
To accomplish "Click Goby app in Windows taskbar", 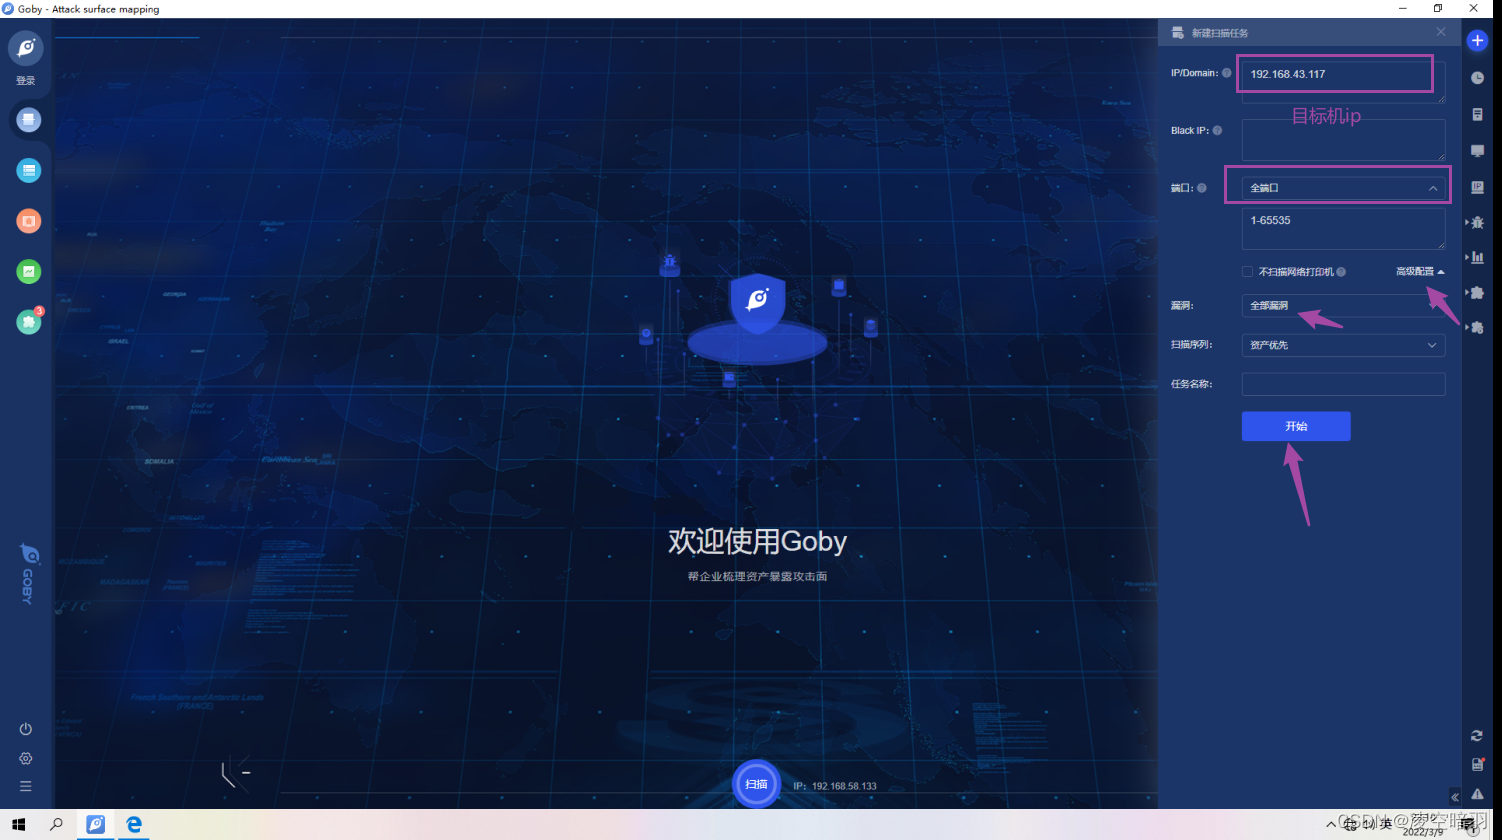I will click(96, 825).
